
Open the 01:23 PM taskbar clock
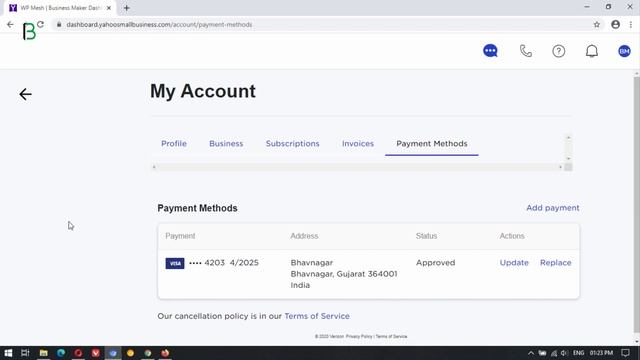(601, 353)
